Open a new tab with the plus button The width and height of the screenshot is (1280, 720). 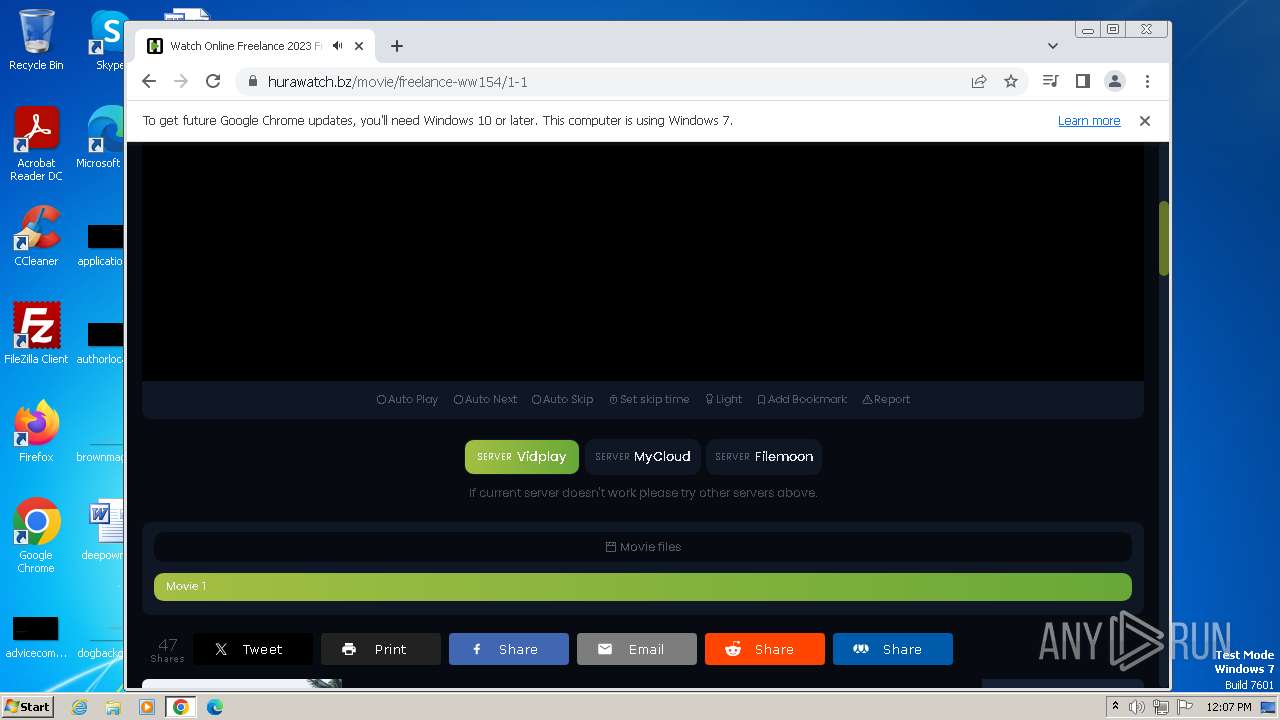397,46
